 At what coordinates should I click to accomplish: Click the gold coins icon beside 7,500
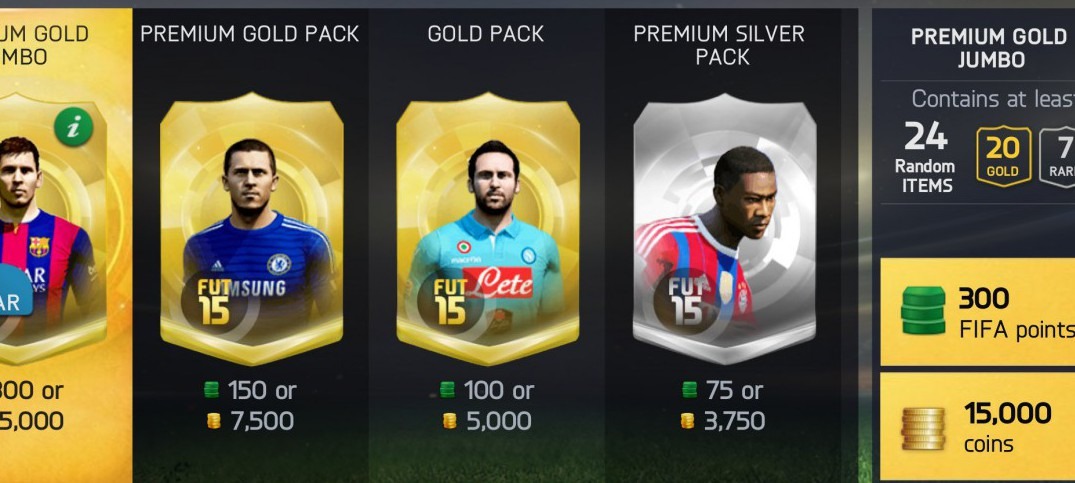pos(214,421)
